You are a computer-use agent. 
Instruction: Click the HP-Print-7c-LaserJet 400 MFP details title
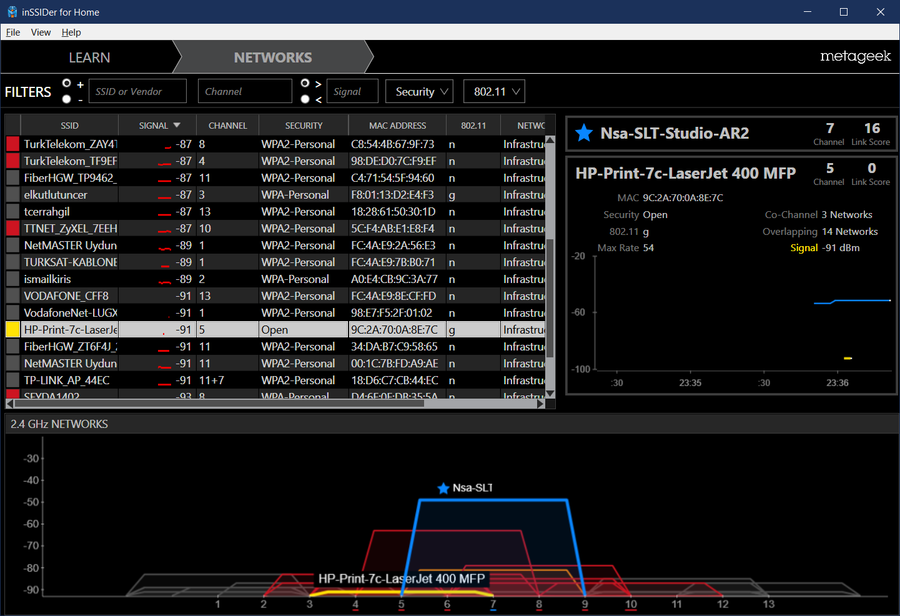(x=685, y=173)
